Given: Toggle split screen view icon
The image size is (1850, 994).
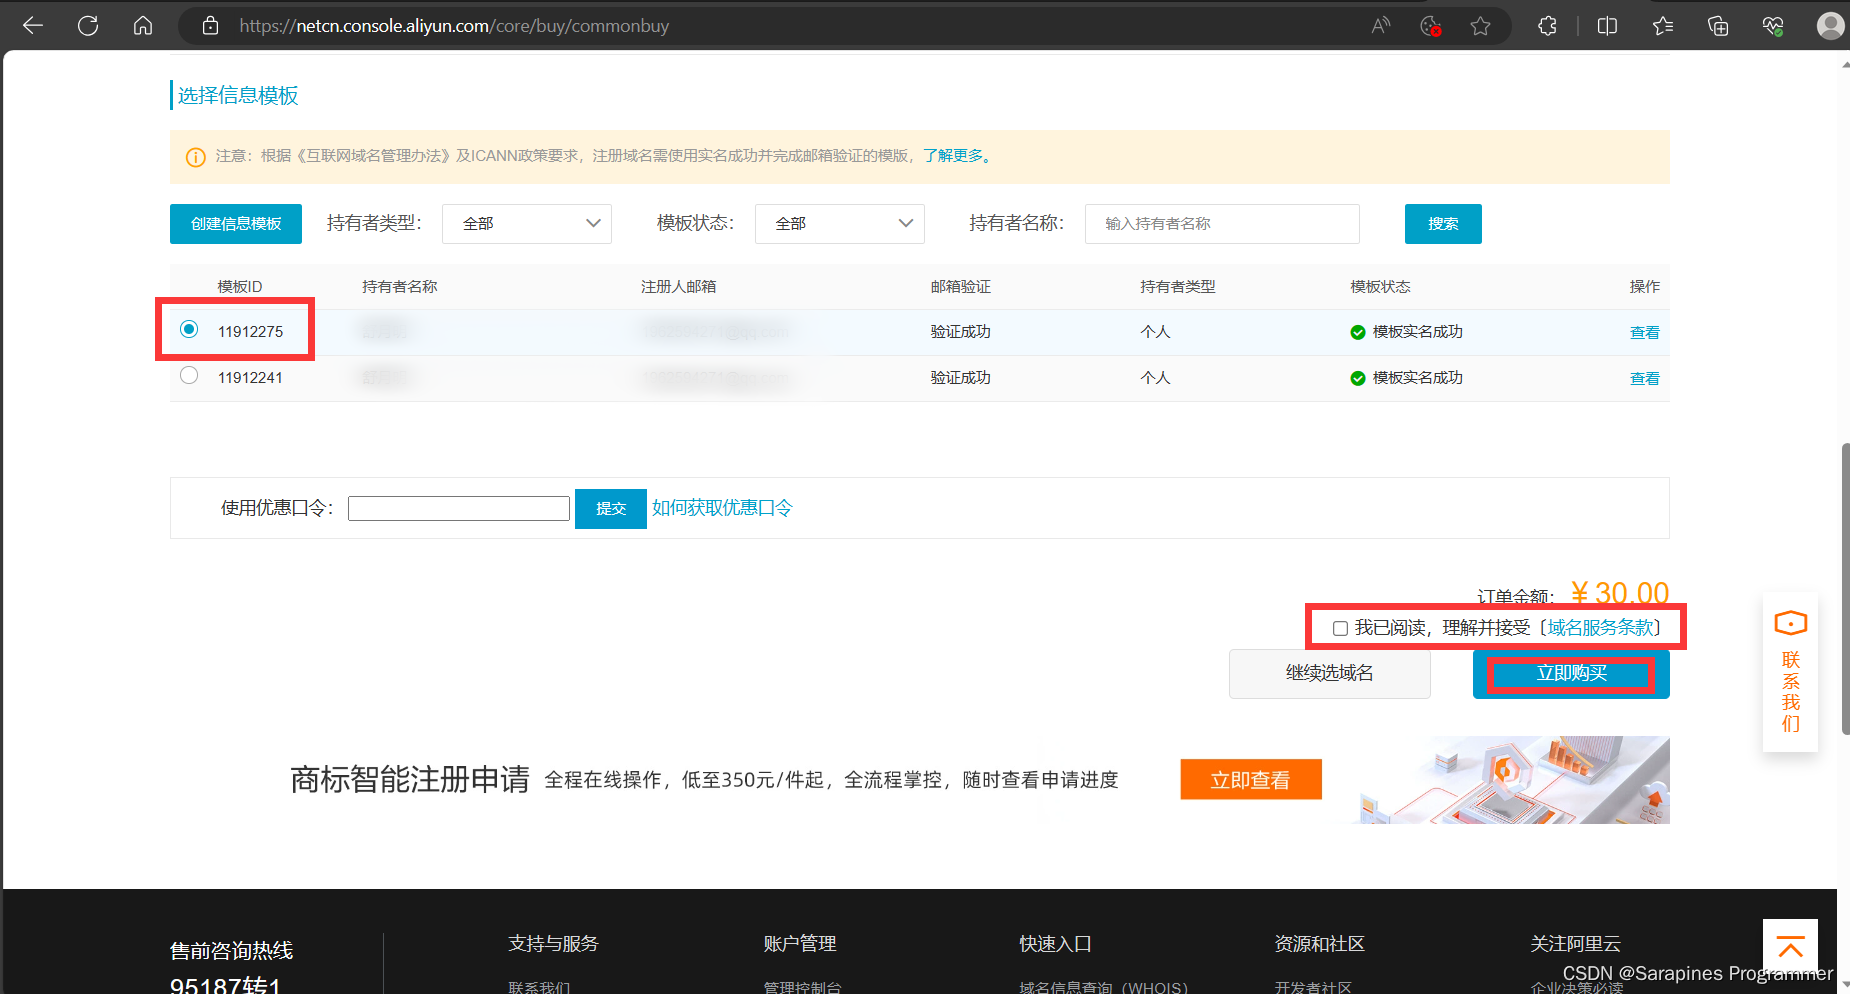Looking at the screenshot, I should [1607, 26].
